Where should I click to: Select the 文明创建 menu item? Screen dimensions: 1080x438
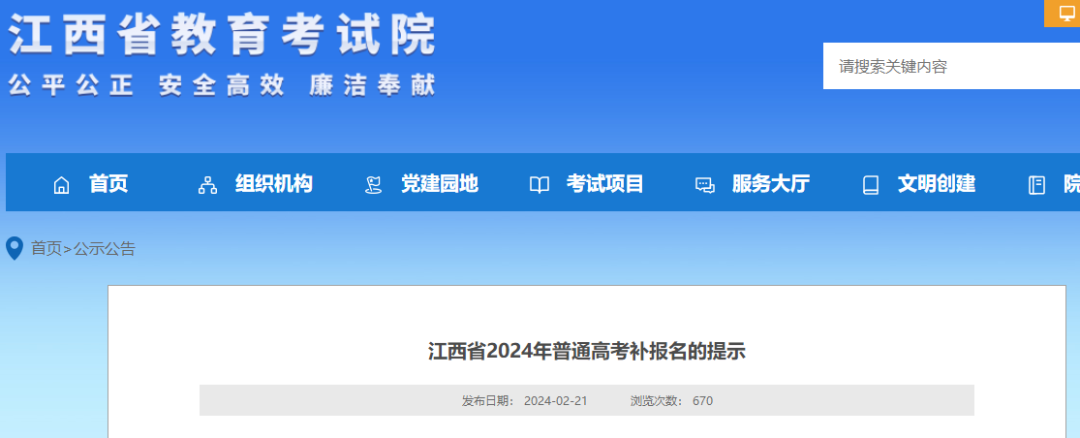click(x=937, y=184)
